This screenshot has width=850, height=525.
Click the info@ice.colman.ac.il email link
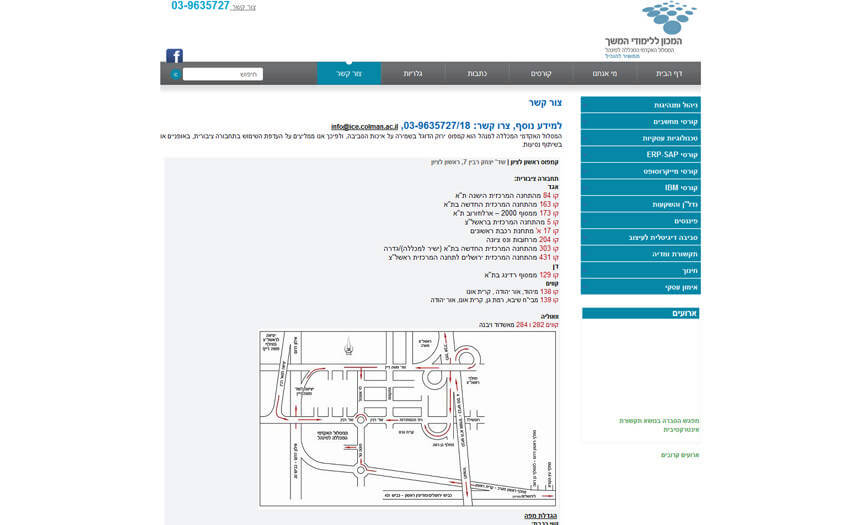[364, 126]
